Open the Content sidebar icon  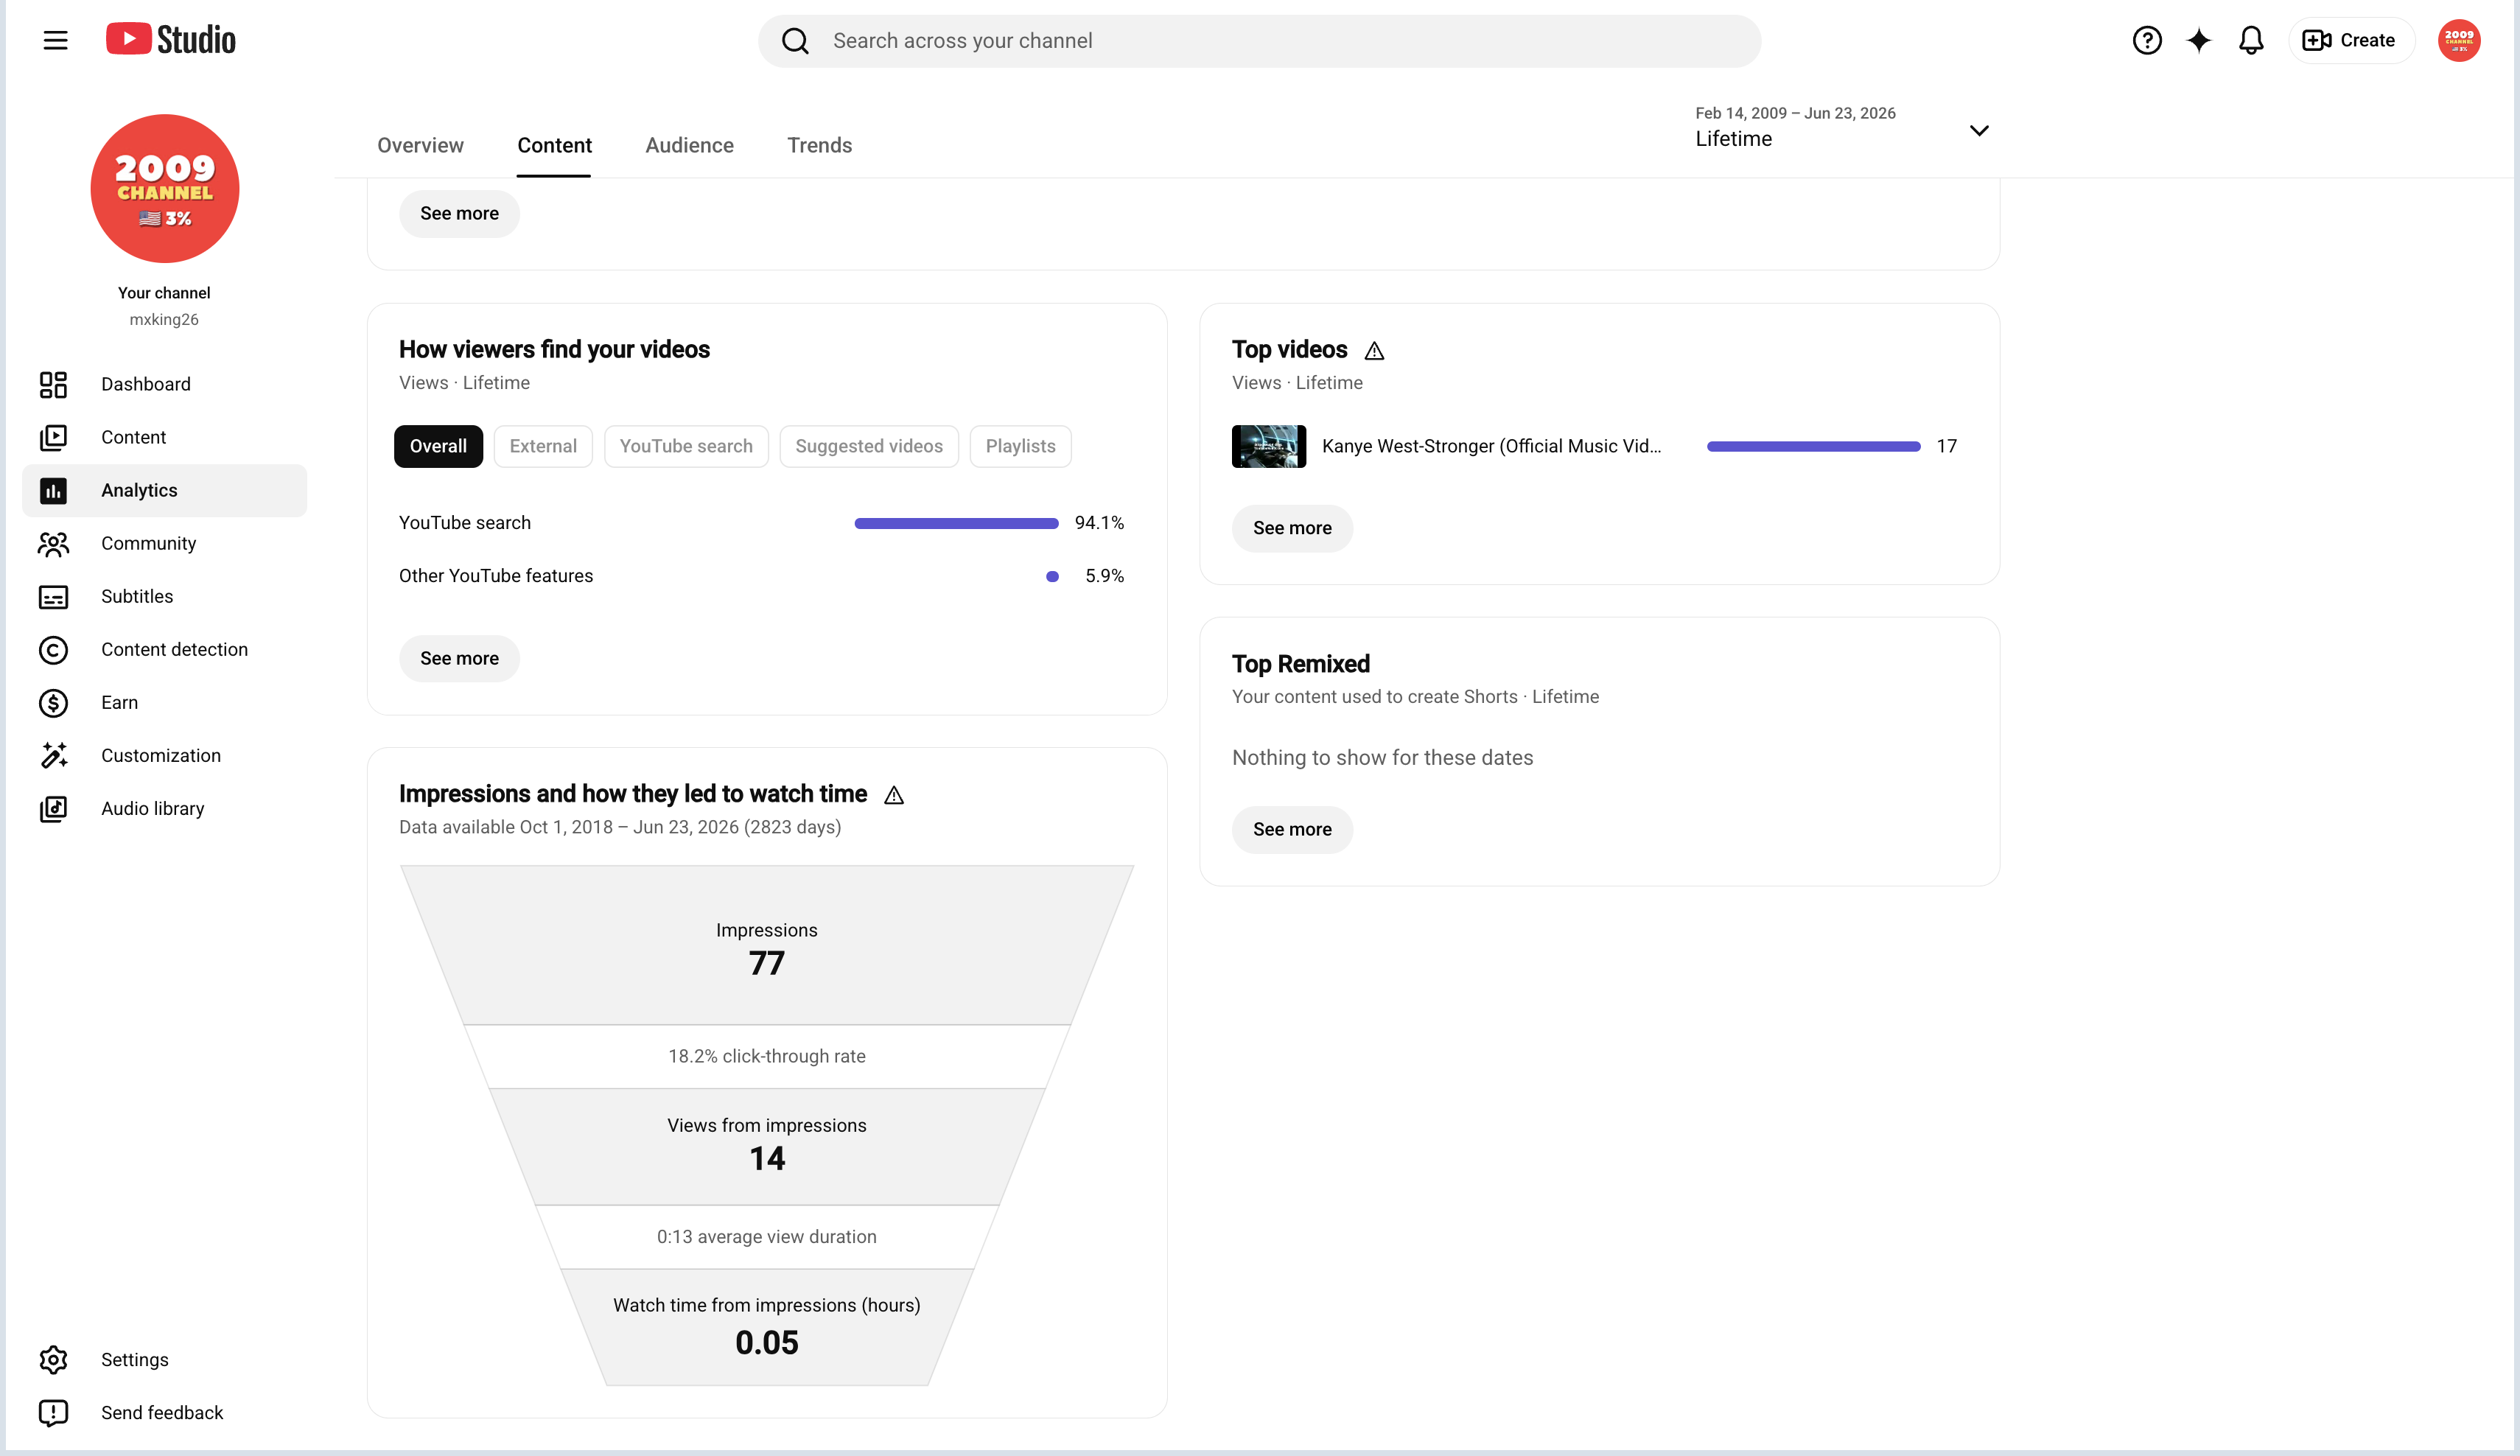click(x=53, y=437)
